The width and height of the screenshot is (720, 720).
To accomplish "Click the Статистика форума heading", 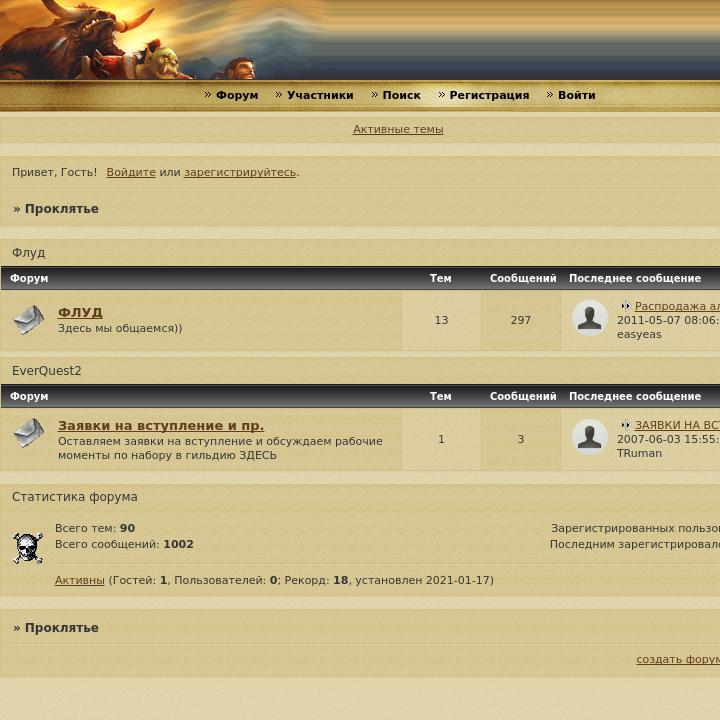I will pos(74,497).
